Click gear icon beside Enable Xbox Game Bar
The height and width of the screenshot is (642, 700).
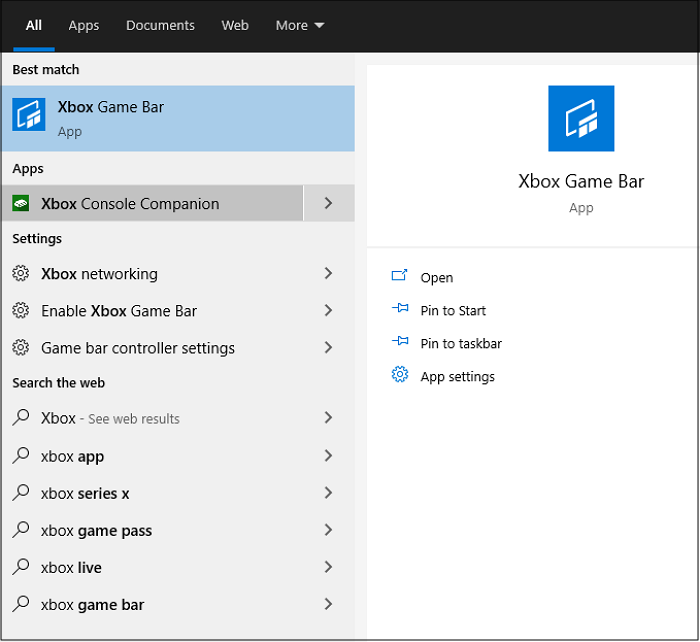(20, 311)
